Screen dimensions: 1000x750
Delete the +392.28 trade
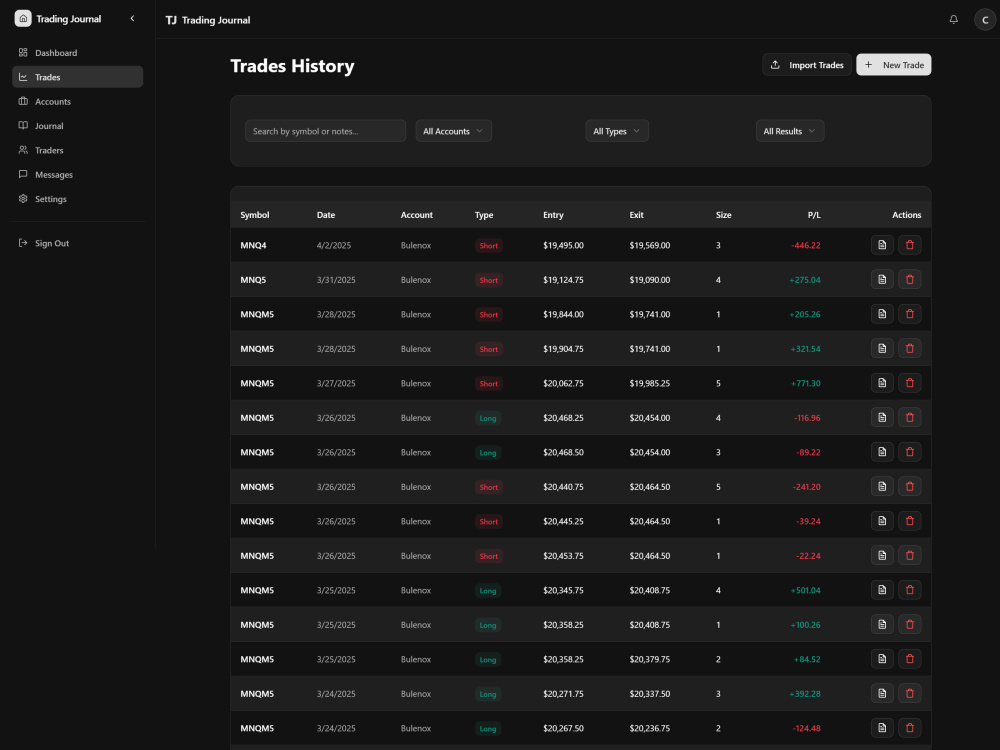[909, 693]
